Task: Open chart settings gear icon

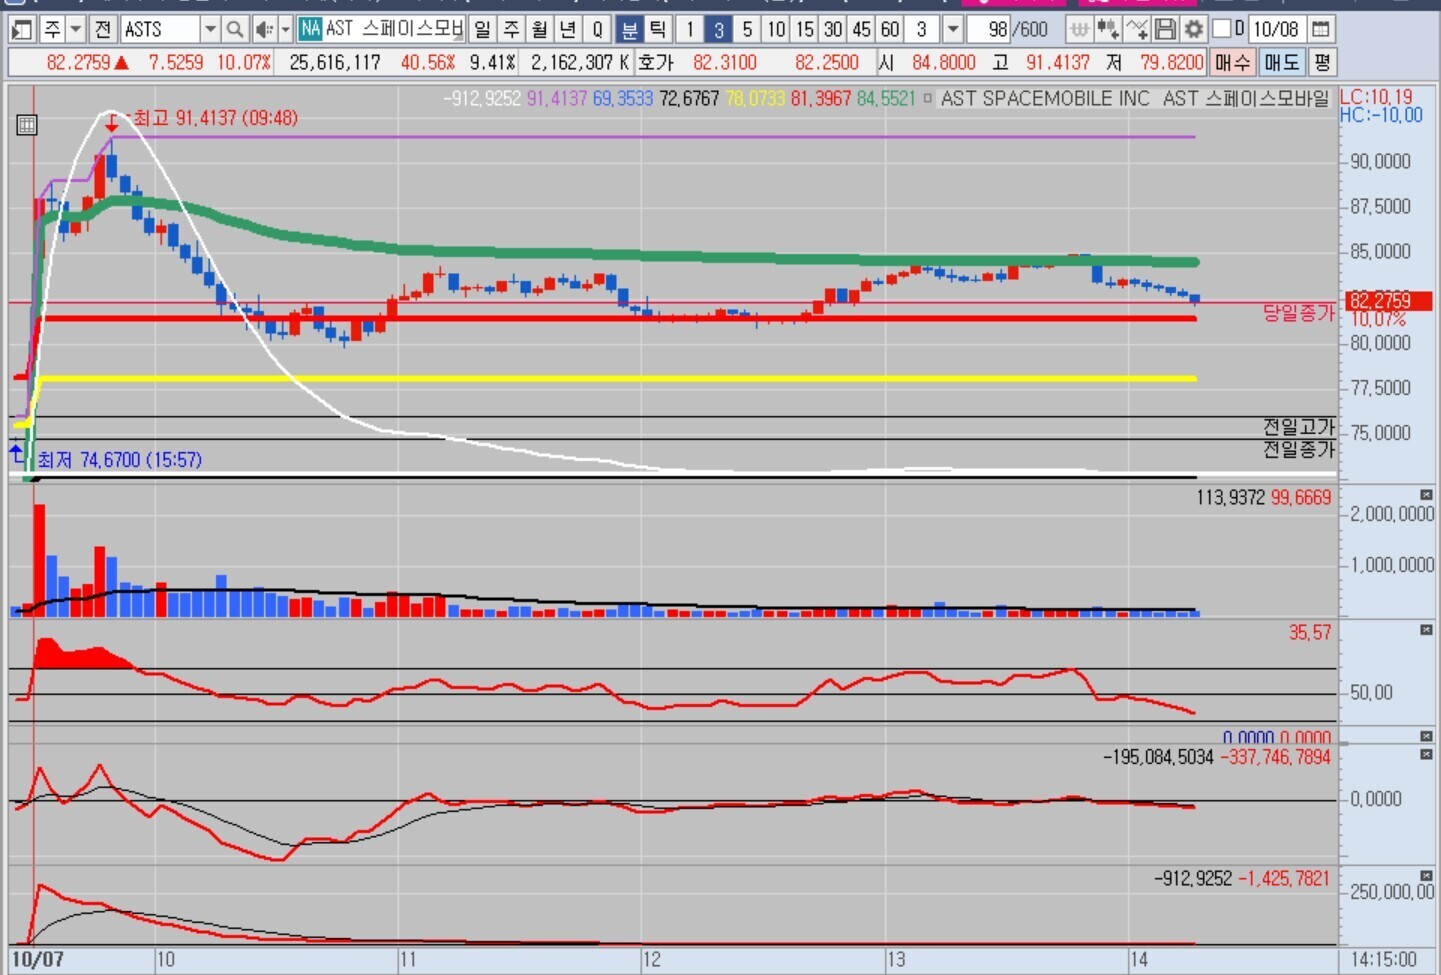Action: click(x=1193, y=29)
